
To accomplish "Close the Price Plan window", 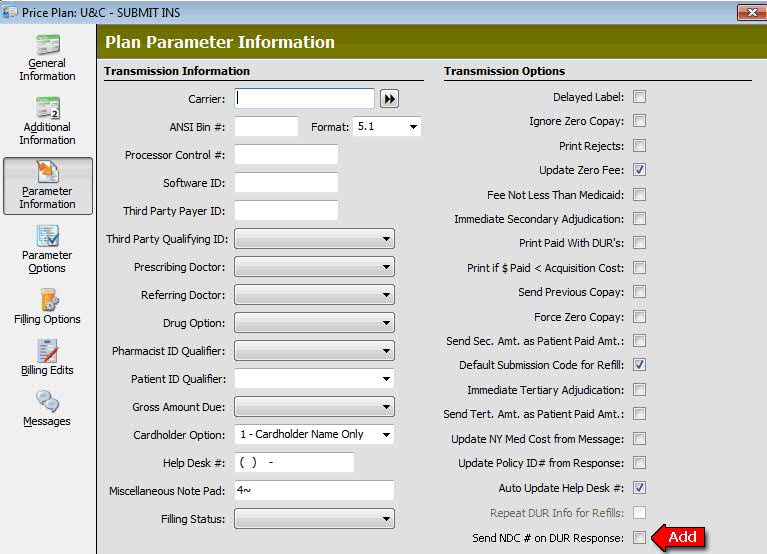I will pyautogui.click(x=752, y=12).
